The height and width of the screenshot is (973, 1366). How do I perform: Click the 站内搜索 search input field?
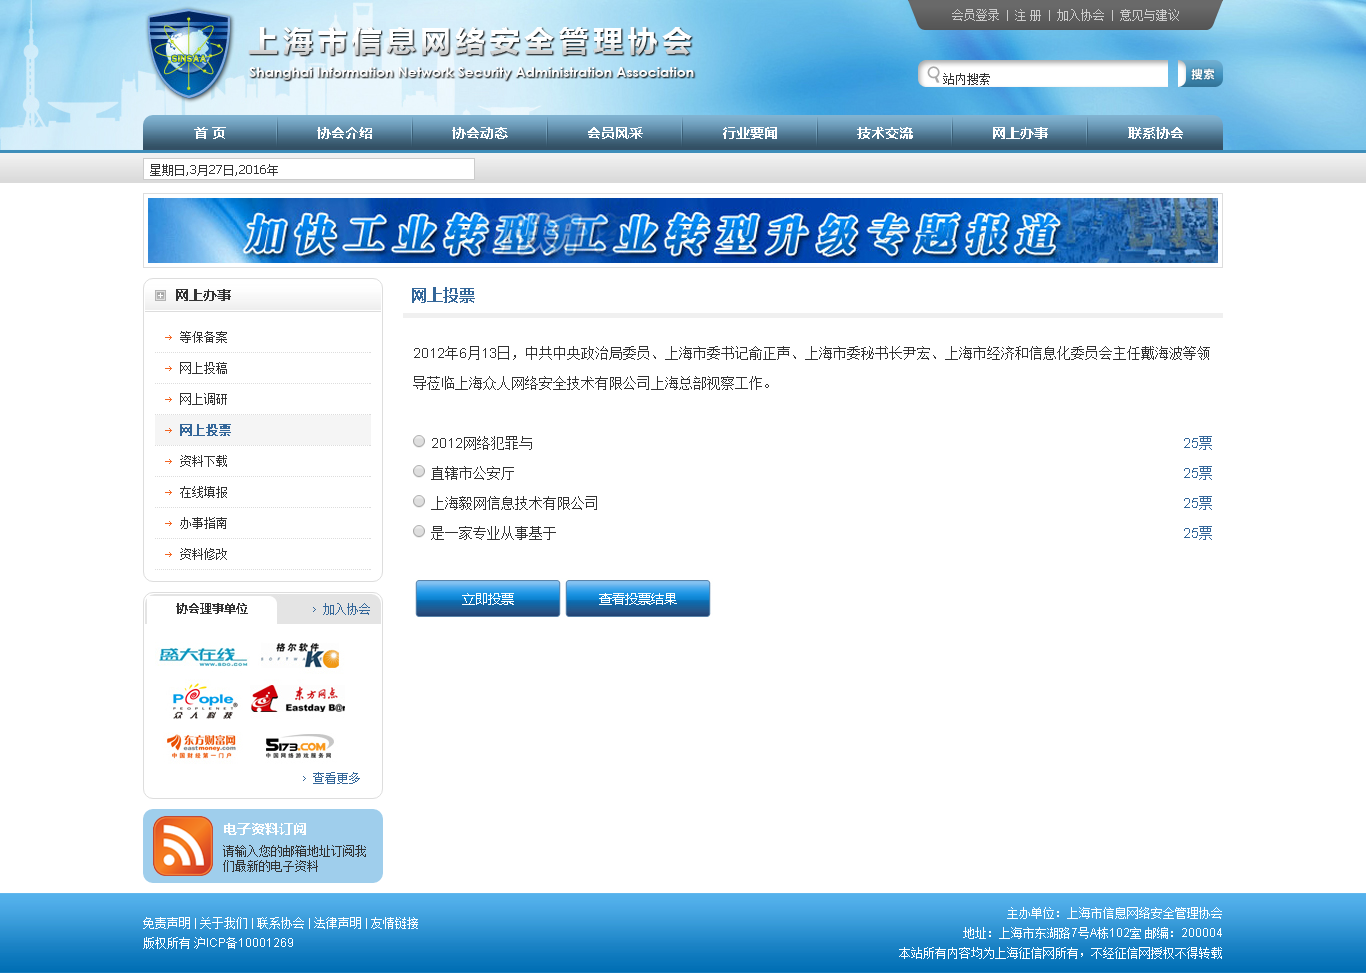tap(1050, 77)
